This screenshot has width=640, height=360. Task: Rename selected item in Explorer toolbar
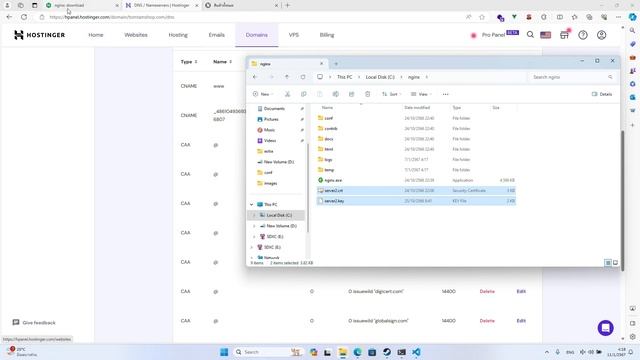pos(336,94)
